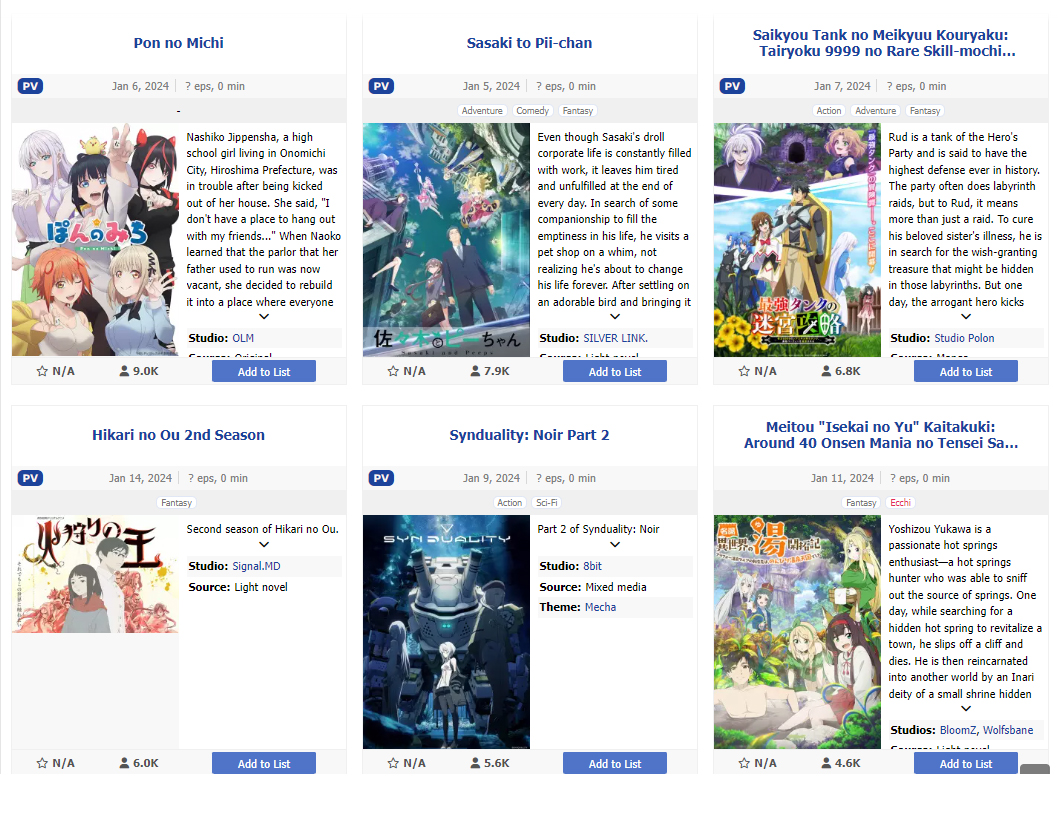This screenshot has height=830, width=1058.
Task: Click PV badge on Saikyou Tank no Meikyuu
Action: (732, 86)
